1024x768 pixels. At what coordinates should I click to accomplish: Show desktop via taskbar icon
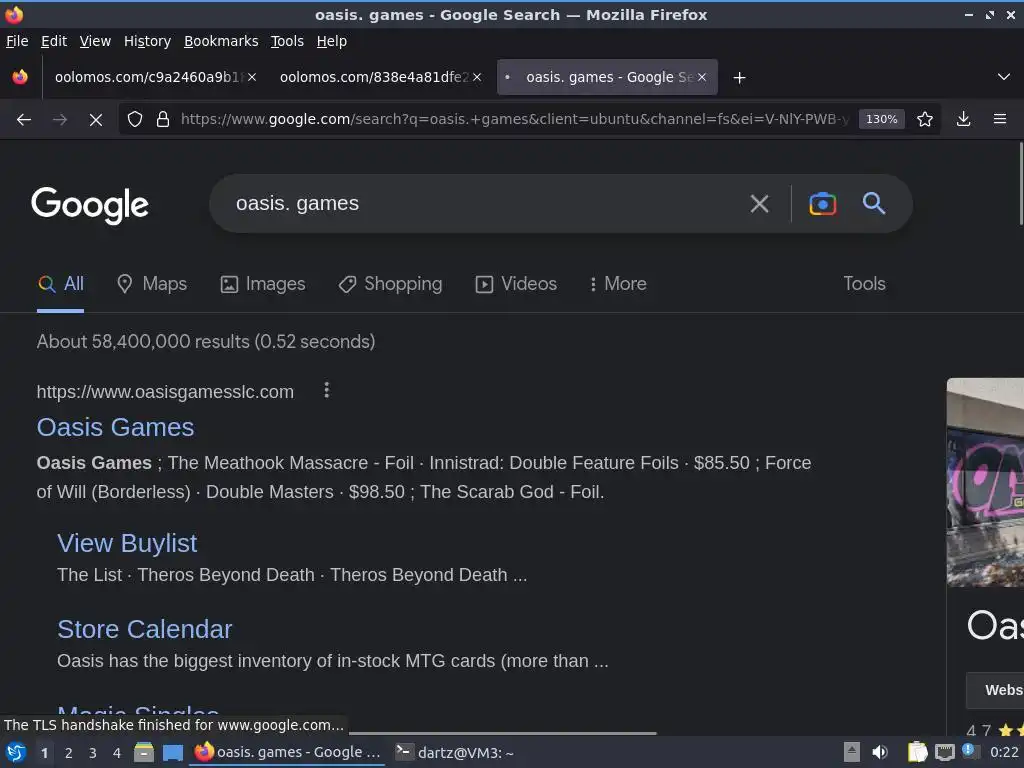pos(172,753)
